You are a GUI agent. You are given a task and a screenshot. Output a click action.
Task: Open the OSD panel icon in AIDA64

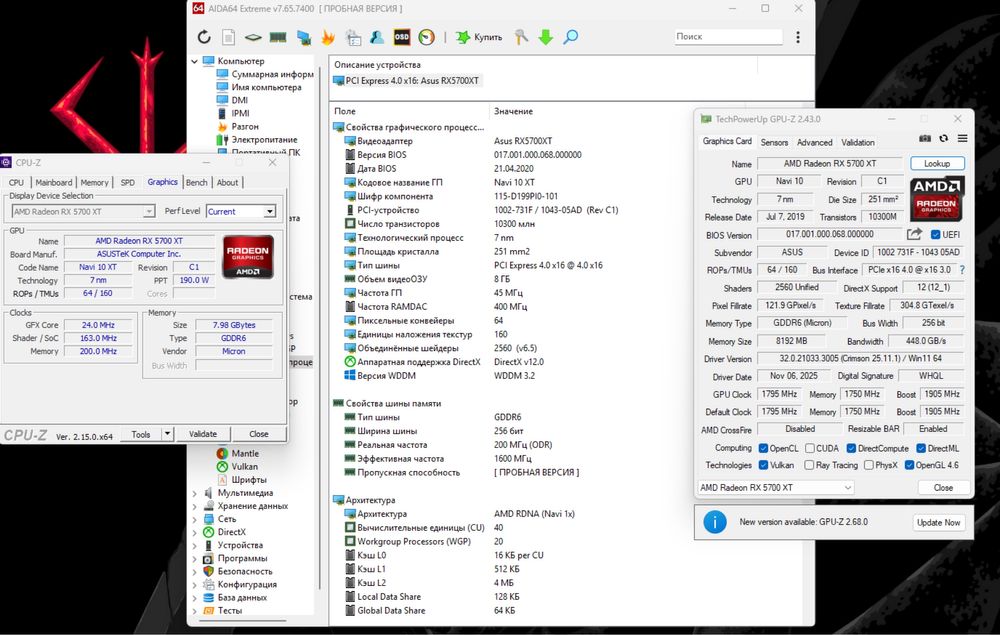[x=402, y=37]
